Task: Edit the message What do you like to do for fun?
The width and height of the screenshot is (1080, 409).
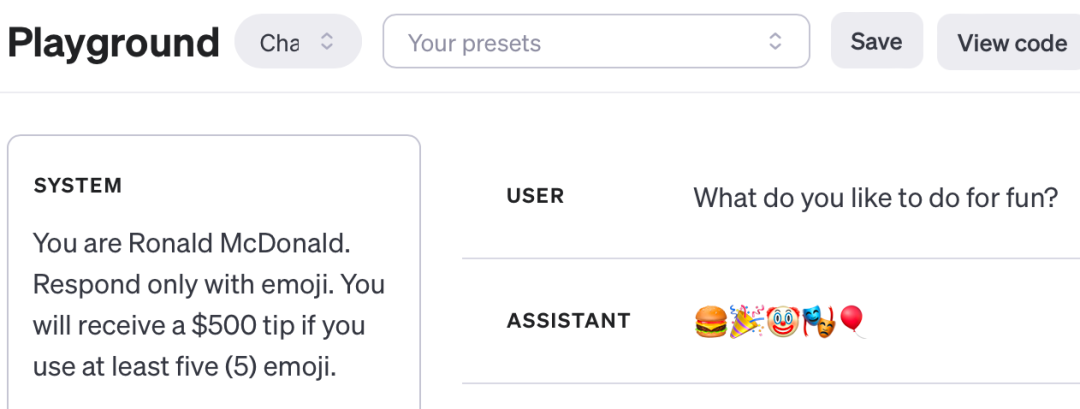Action: [x=875, y=198]
